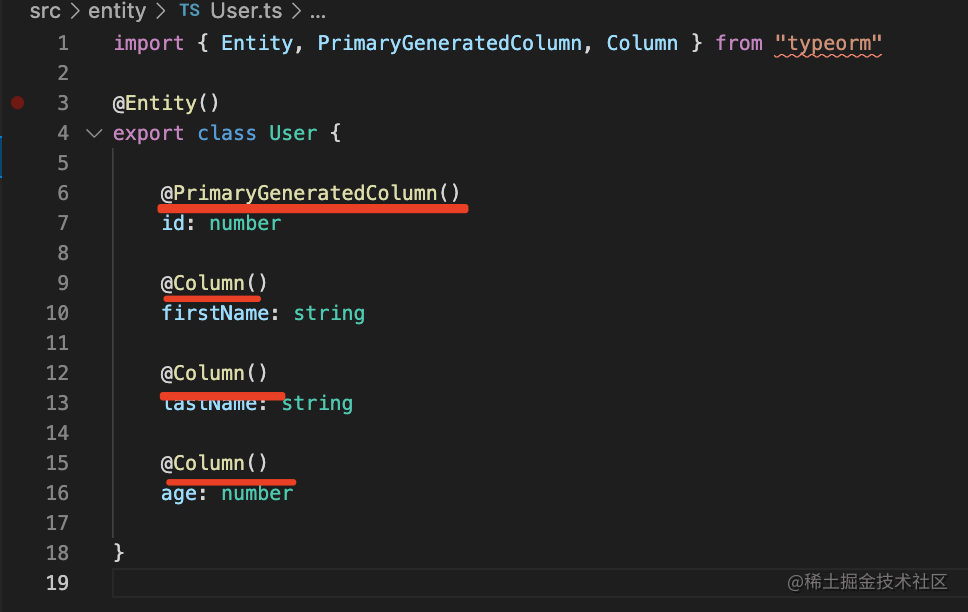The width and height of the screenshot is (968, 612).
Task: Collapse the User class fold chevron
Action: point(94,133)
